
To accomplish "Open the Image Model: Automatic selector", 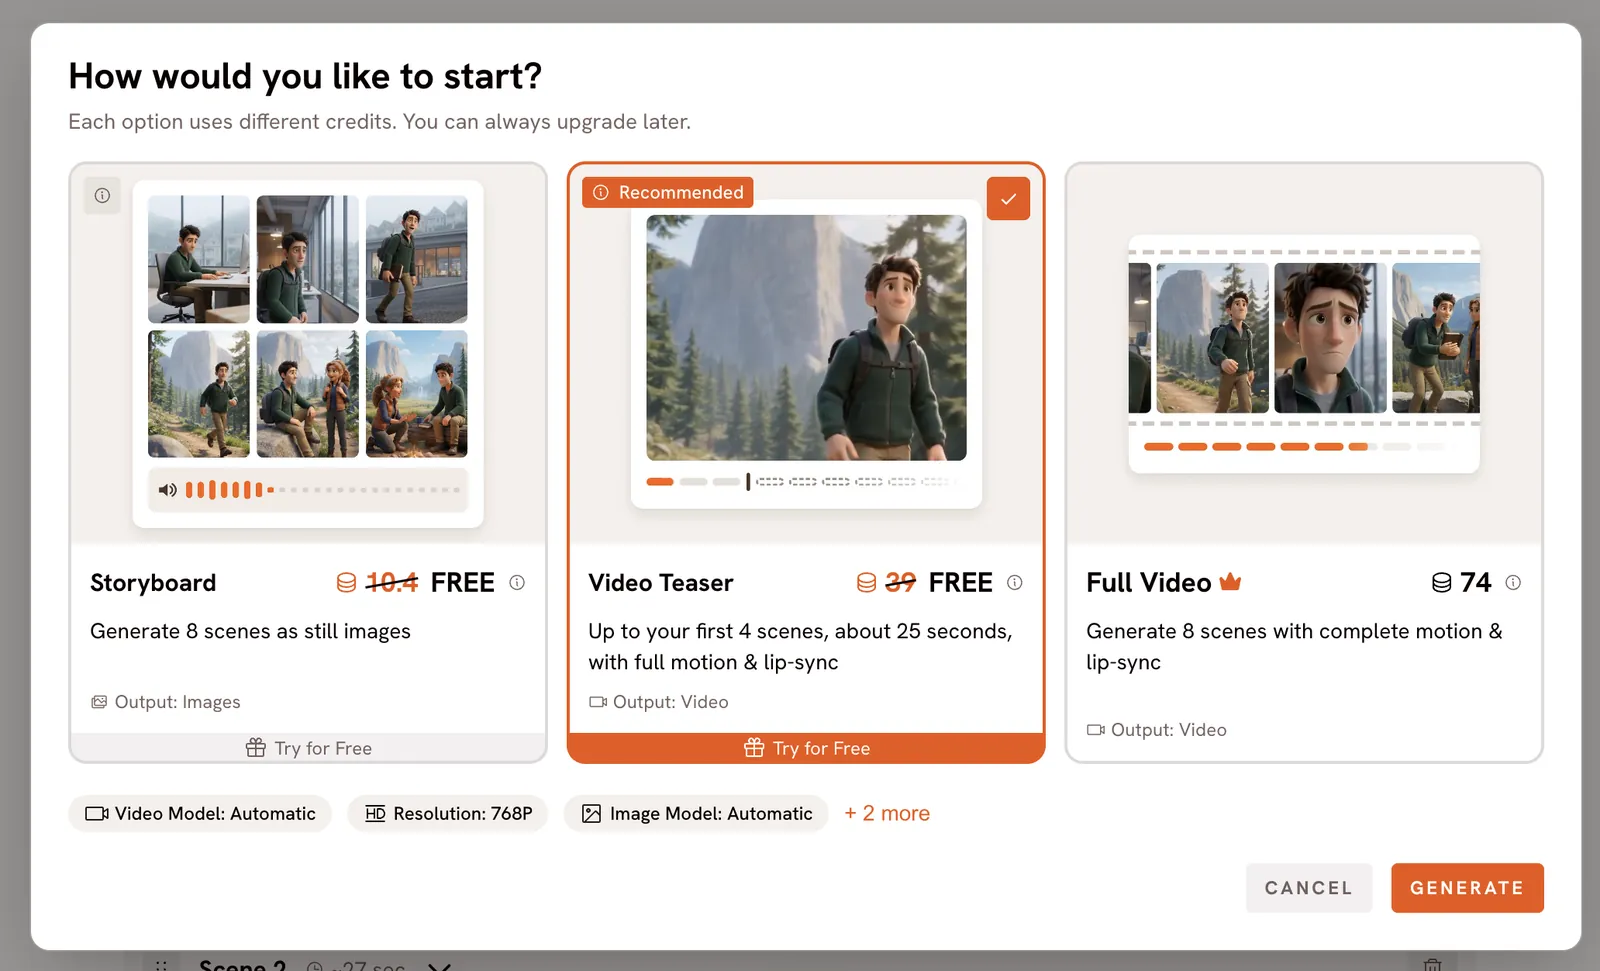I will pos(696,814).
